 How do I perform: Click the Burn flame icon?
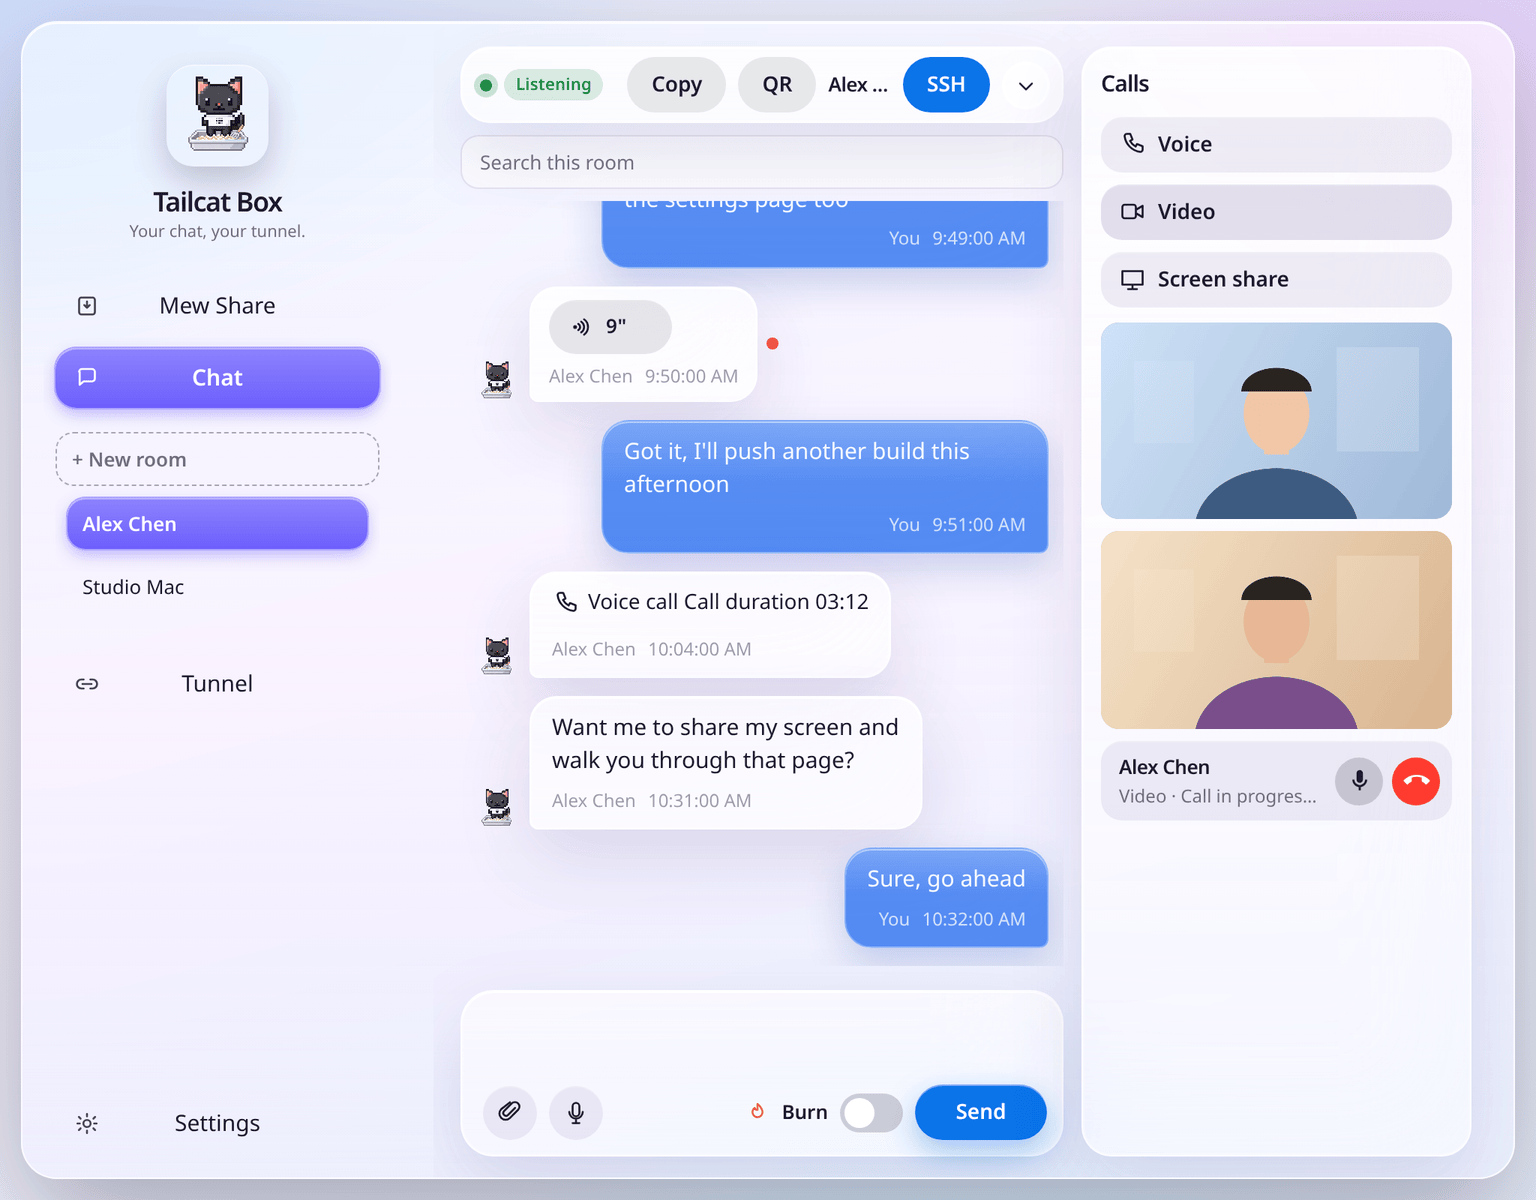click(x=757, y=1111)
